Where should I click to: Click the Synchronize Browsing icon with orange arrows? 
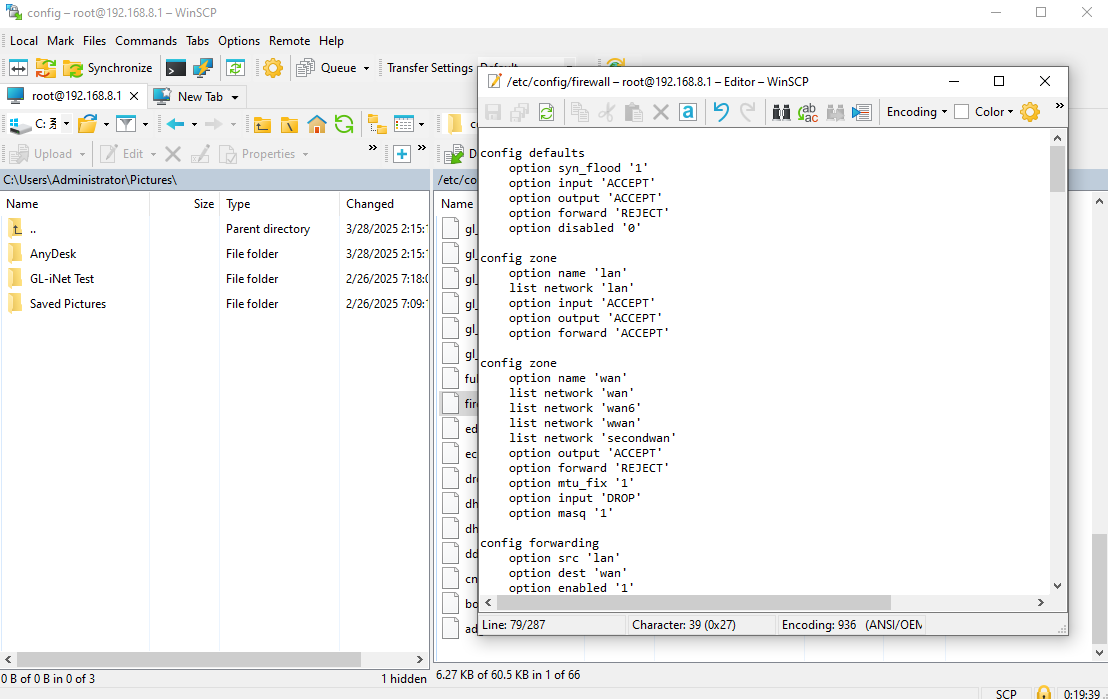click(46, 68)
